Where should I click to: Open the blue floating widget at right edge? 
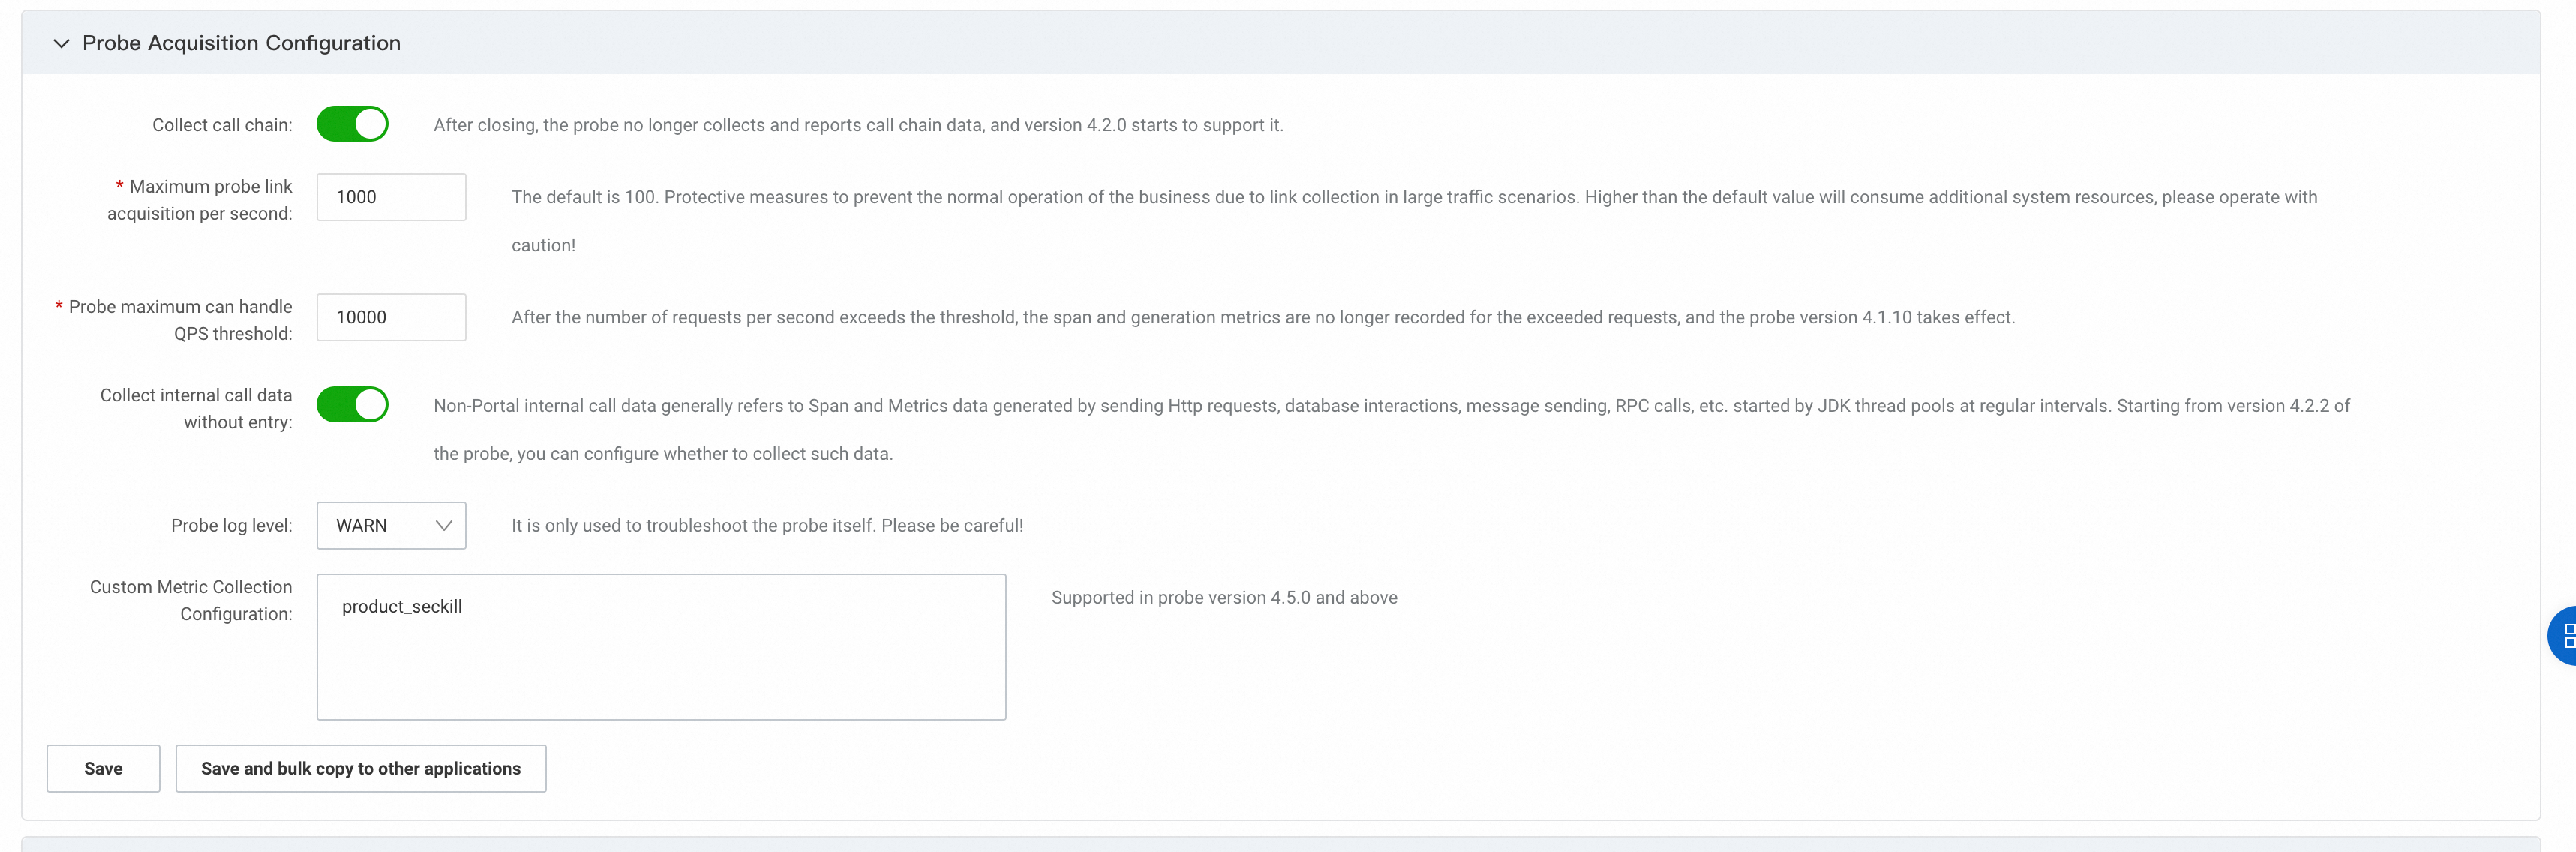point(2563,636)
